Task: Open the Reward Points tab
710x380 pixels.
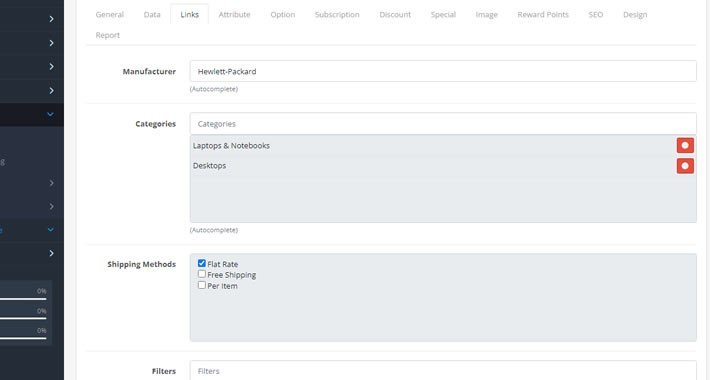Action: [x=543, y=14]
